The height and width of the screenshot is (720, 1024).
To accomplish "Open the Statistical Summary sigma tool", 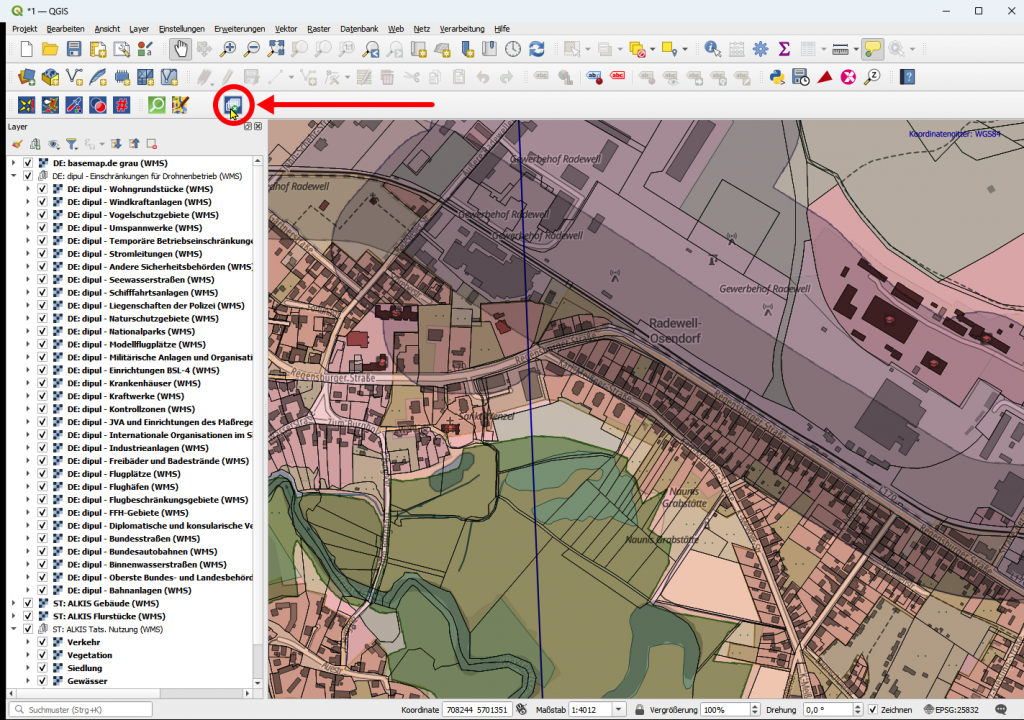I will coord(784,49).
